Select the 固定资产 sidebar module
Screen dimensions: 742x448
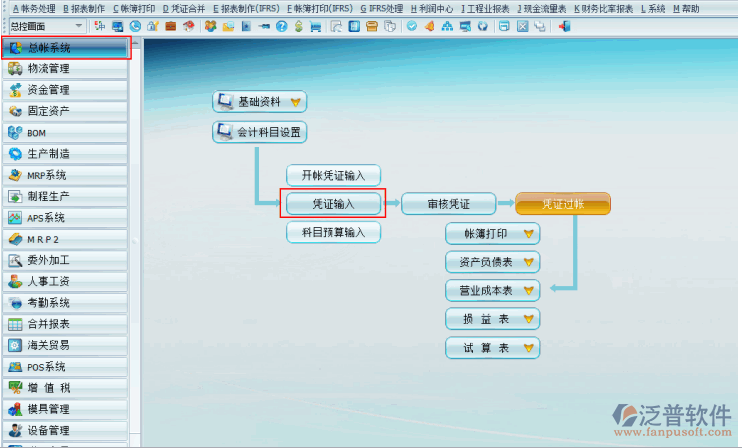coord(65,111)
